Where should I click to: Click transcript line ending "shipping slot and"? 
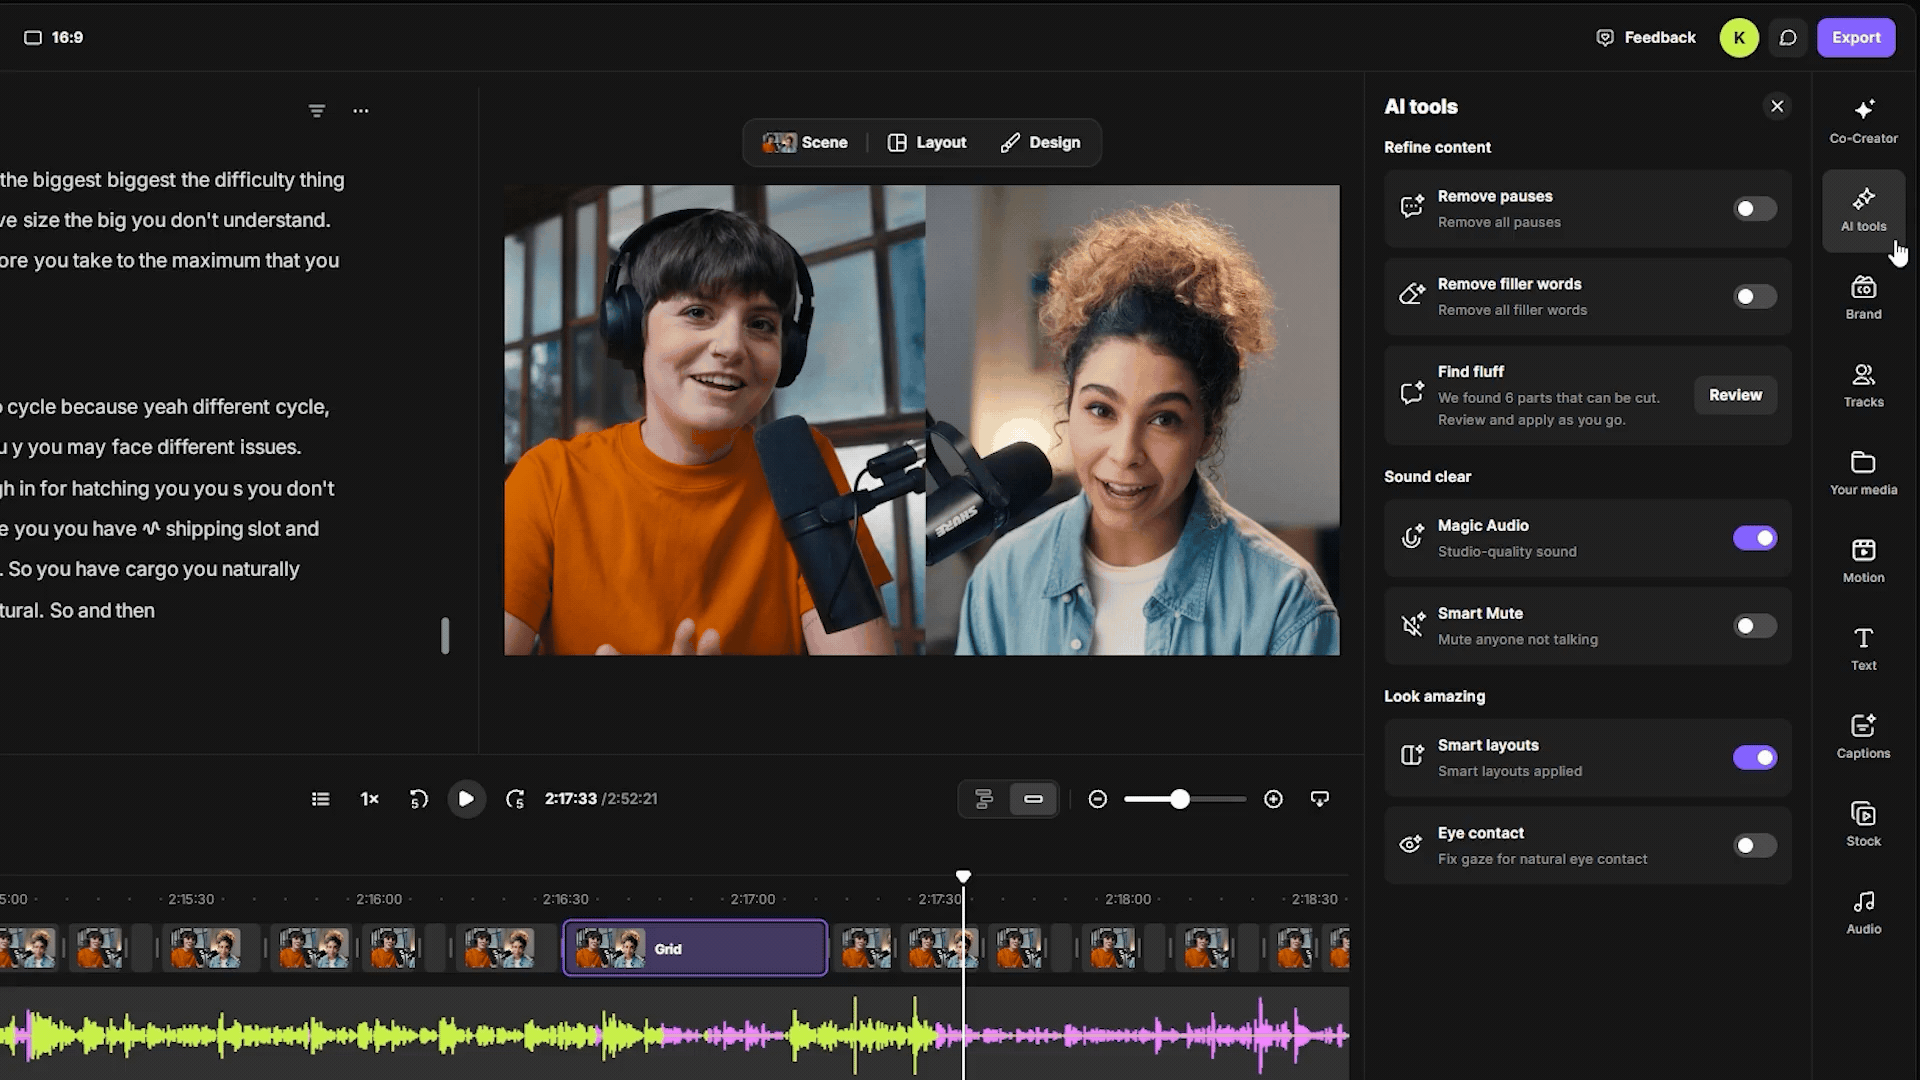click(160, 529)
